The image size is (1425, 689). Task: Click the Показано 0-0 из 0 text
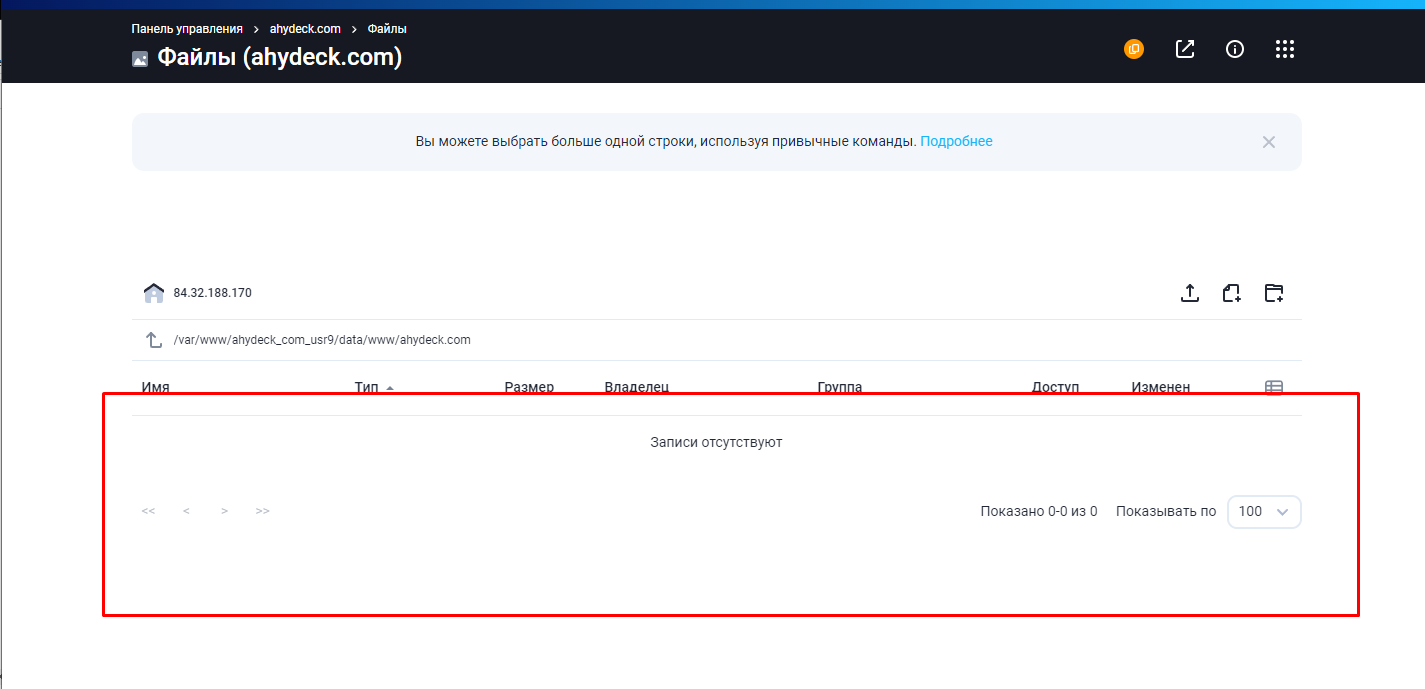(x=1039, y=511)
